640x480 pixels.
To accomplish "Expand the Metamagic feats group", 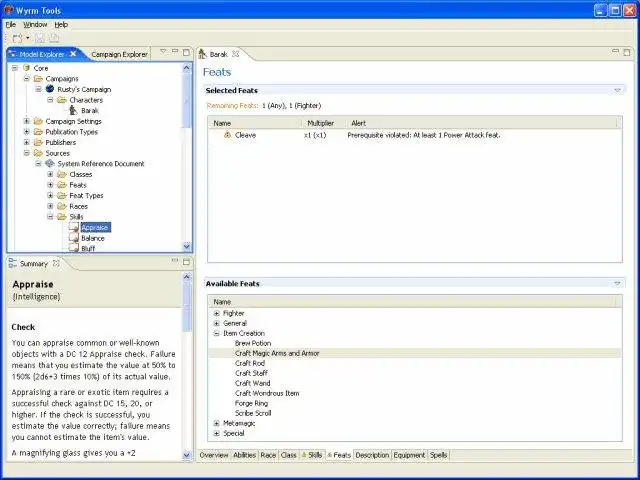I will pyautogui.click(x=217, y=423).
